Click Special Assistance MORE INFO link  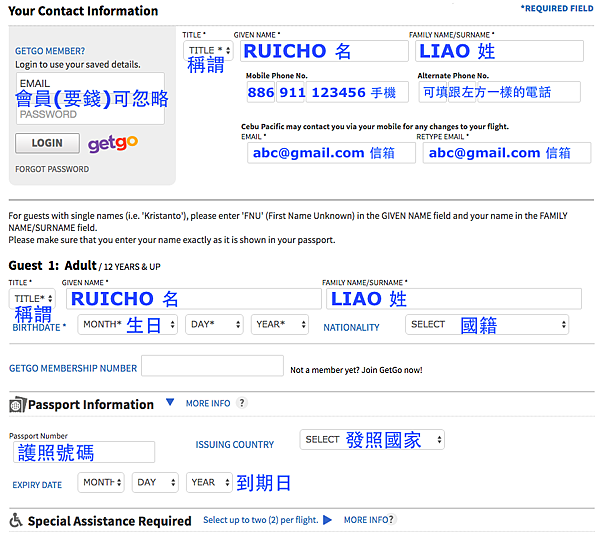(x=368, y=520)
